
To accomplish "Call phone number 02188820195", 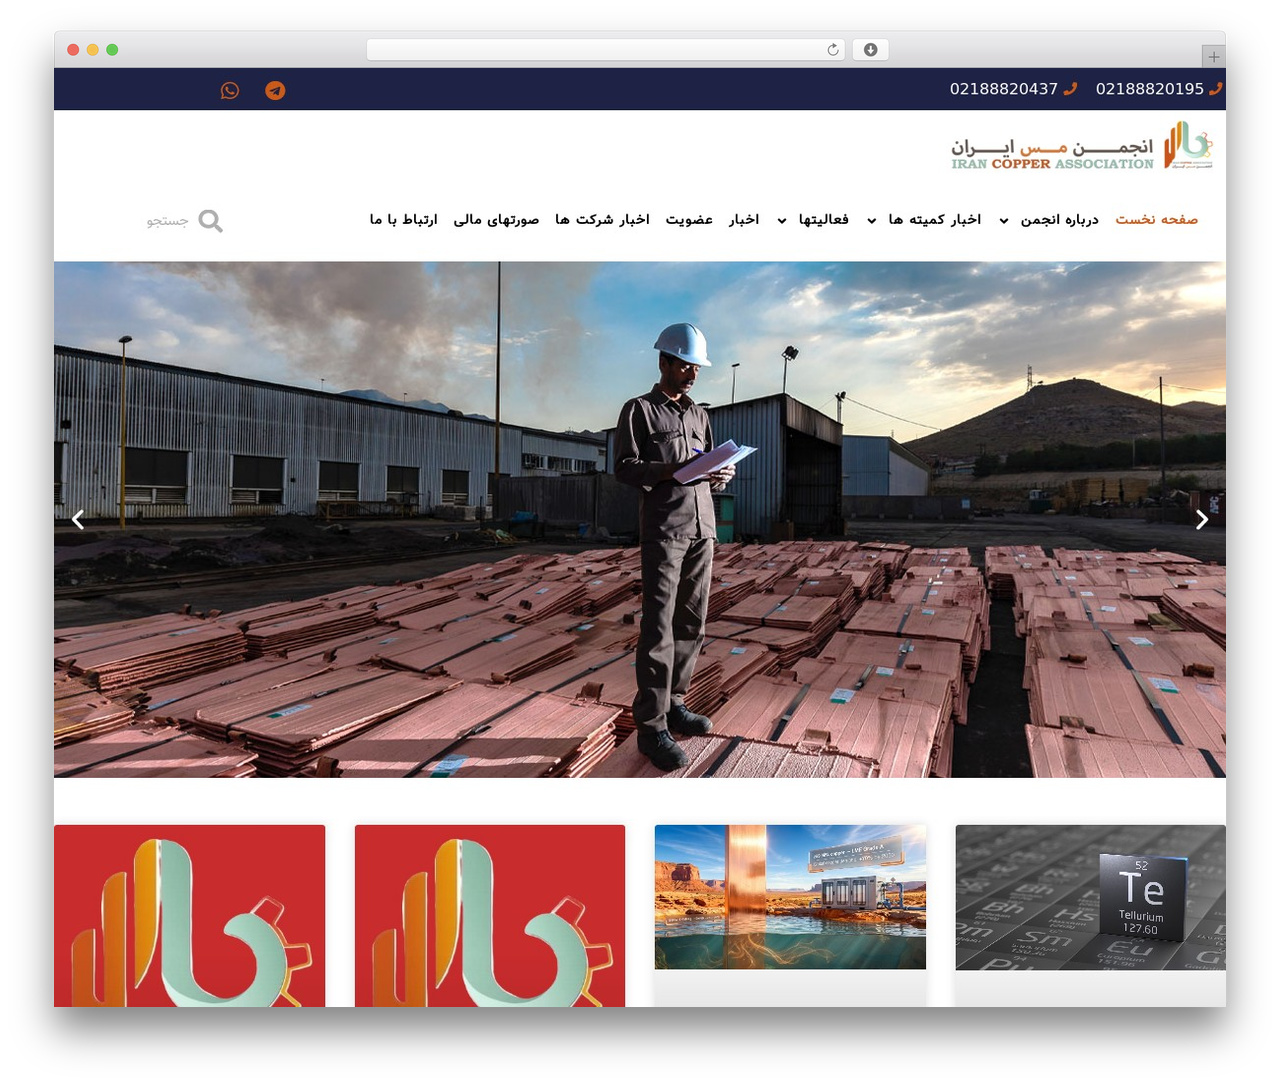I will coord(1150,89).
